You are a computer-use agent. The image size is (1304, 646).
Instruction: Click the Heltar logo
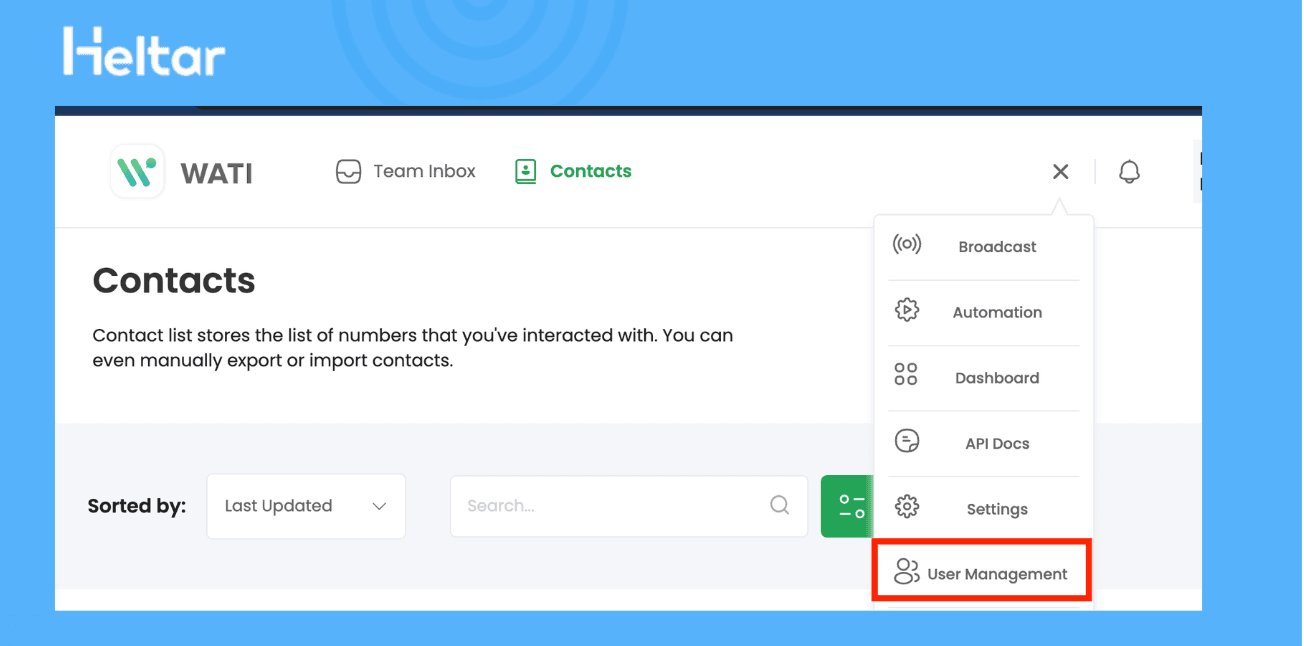[x=143, y=50]
